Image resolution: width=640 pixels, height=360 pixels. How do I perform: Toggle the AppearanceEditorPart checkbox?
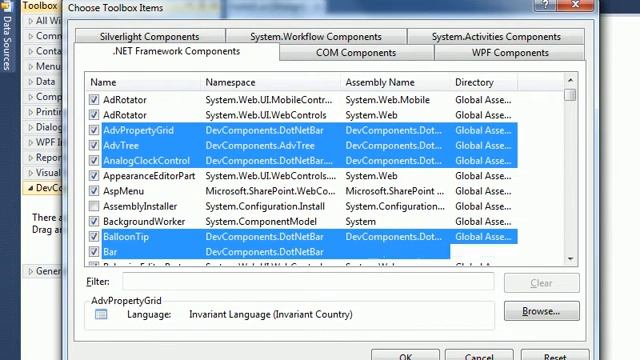coord(94,176)
